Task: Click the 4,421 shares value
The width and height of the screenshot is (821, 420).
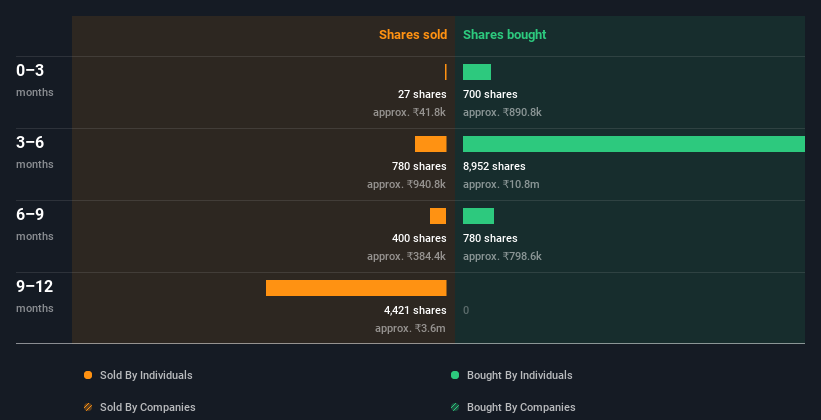Action: point(415,310)
